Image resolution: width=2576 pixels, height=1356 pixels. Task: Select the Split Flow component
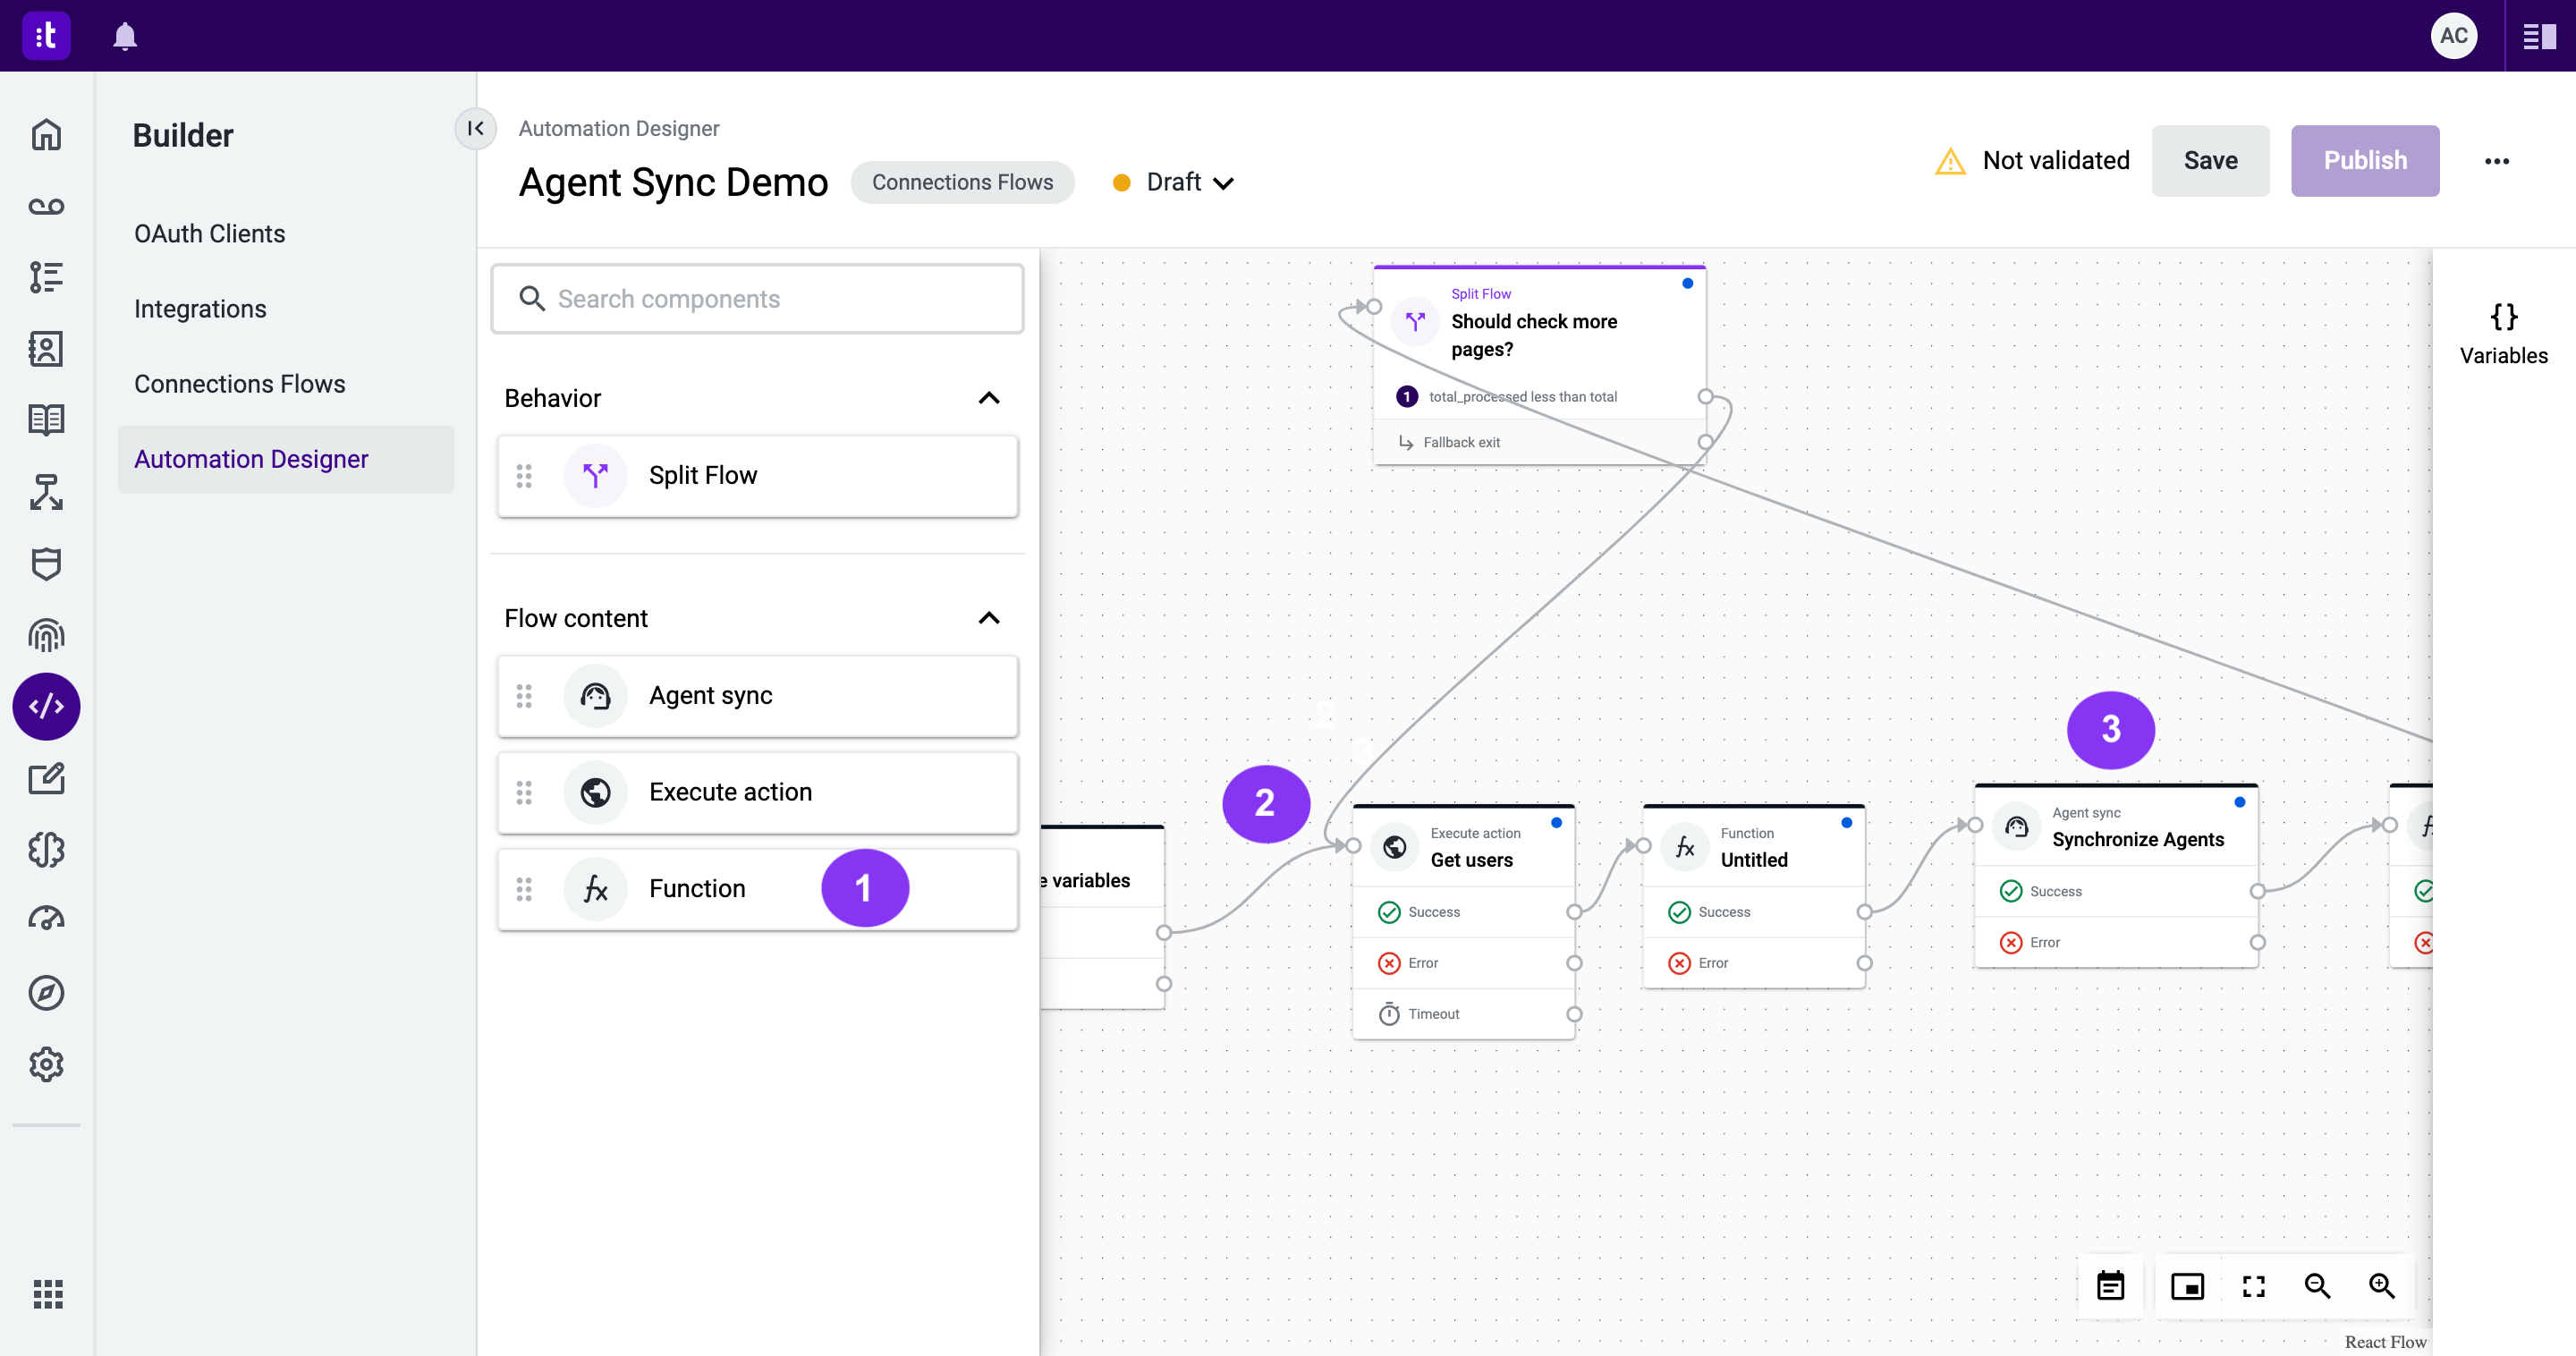757,476
